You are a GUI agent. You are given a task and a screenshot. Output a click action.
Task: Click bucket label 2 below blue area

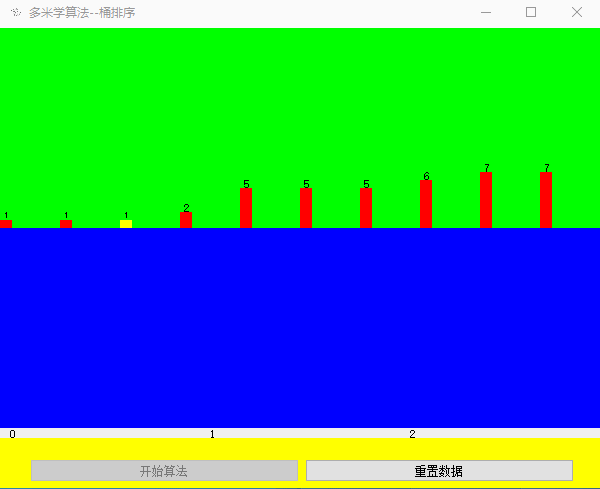tap(412, 434)
